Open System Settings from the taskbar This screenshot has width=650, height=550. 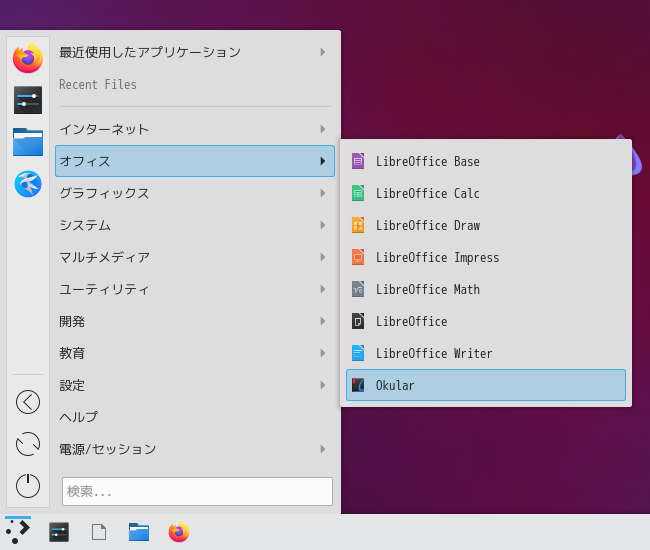(59, 532)
